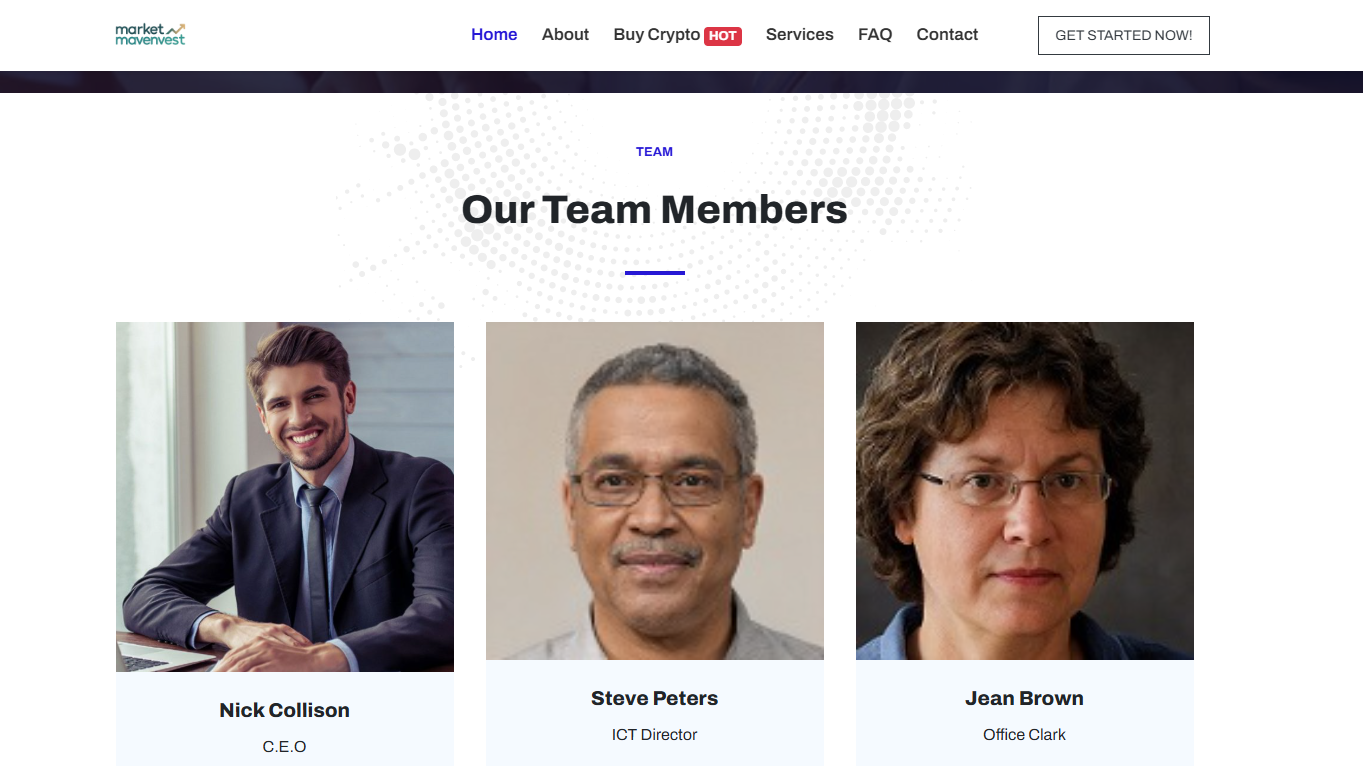This screenshot has height=766, width=1363.
Task: Click the red HOT badge
Action: [723, 36]
